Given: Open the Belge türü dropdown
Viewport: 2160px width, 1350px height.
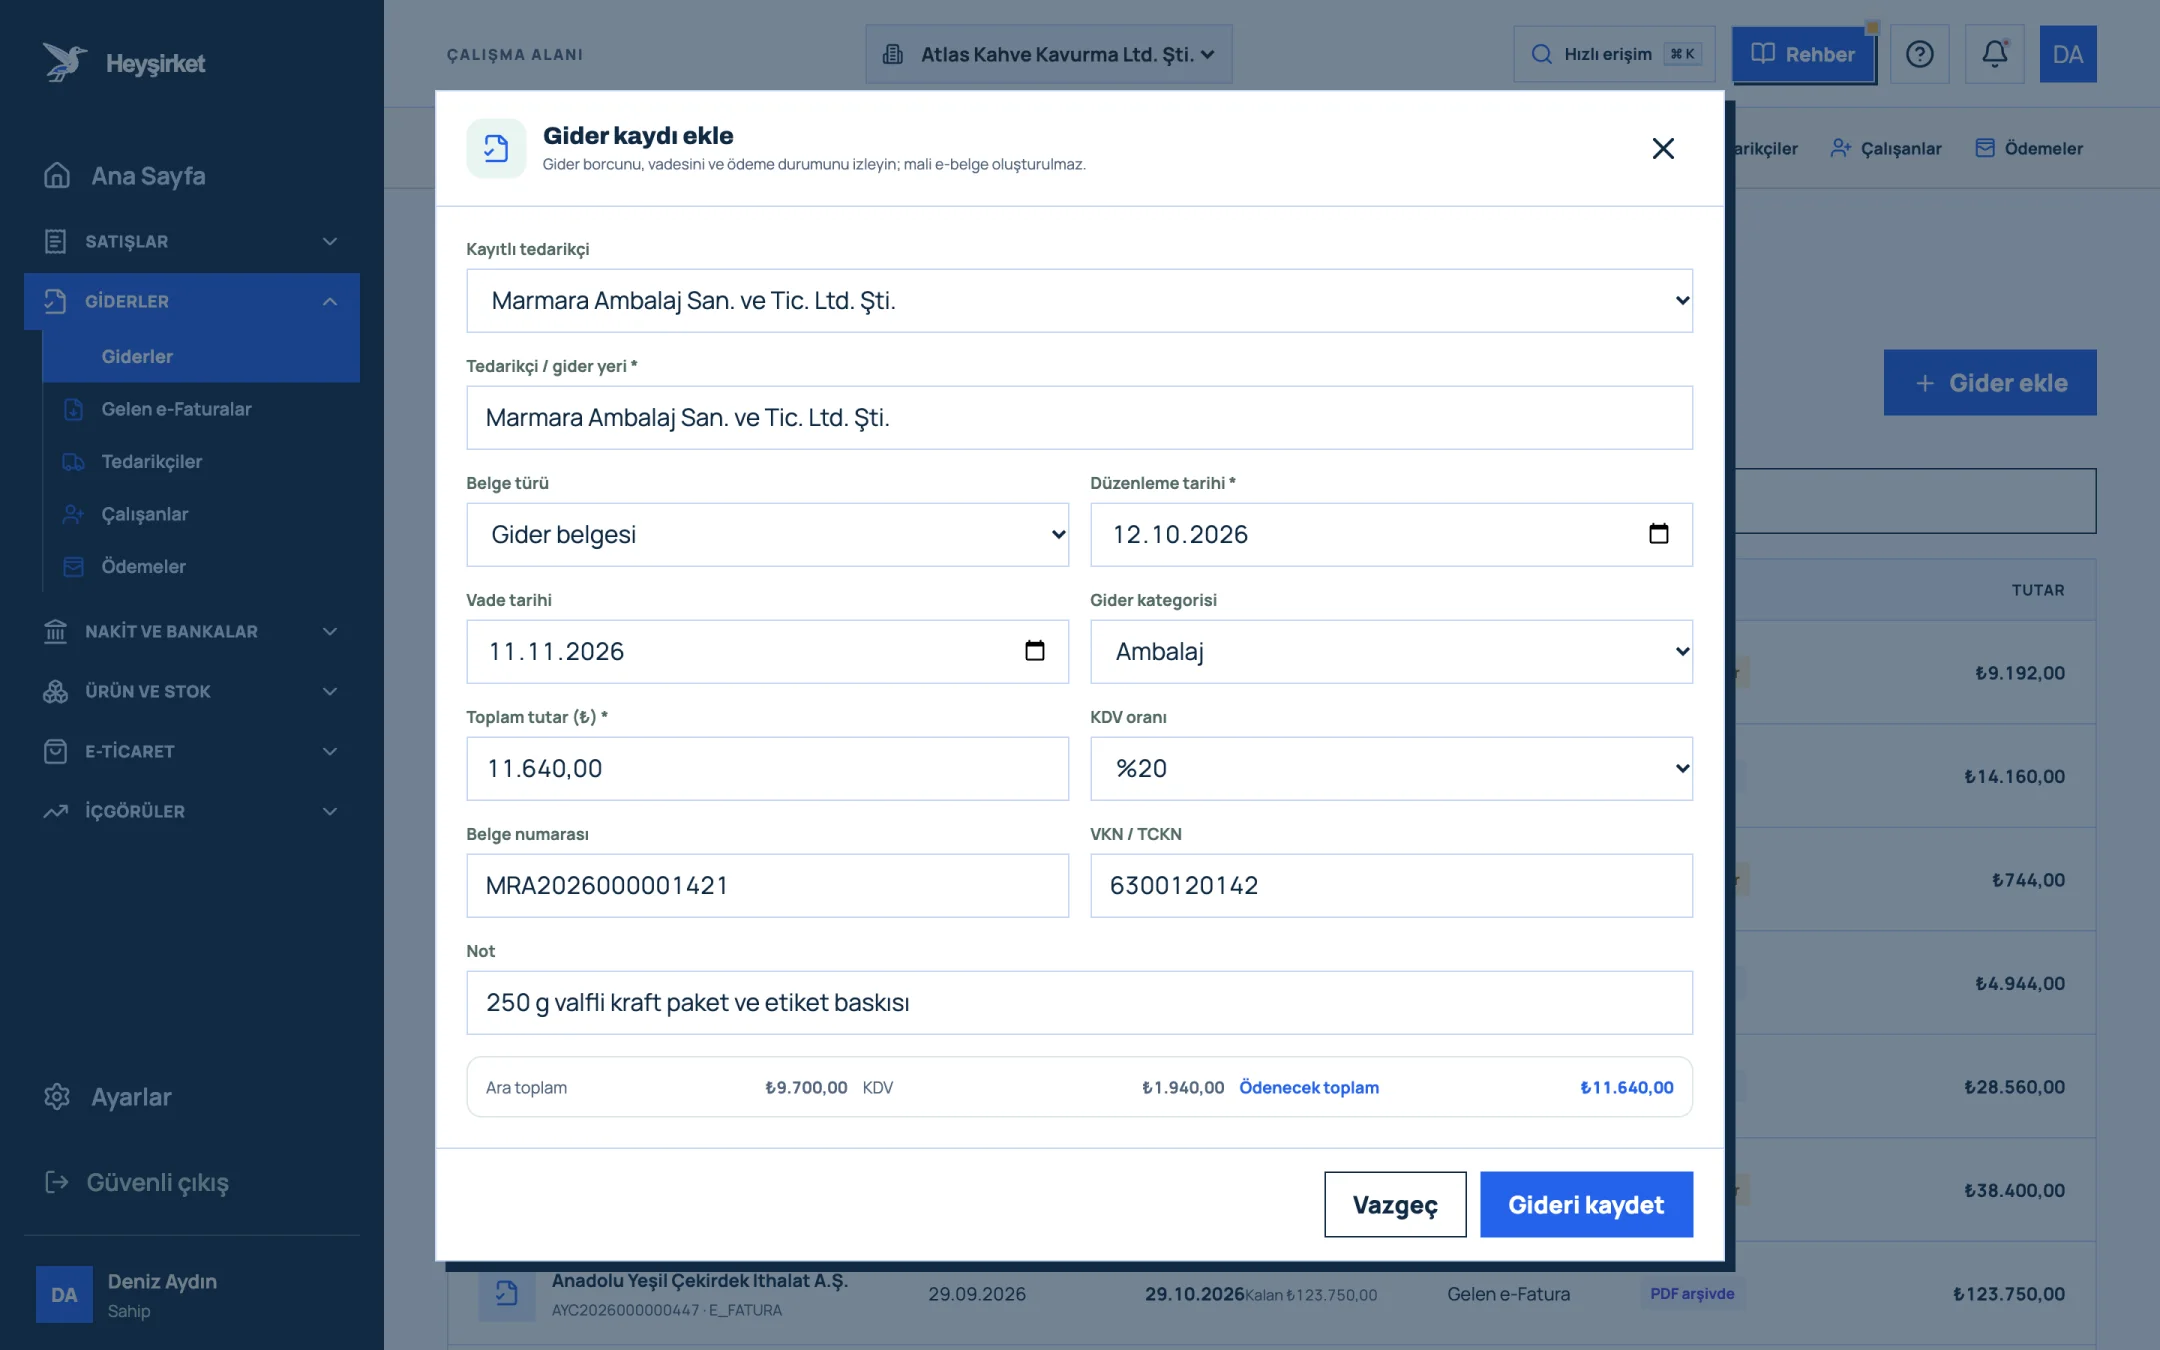Looking at the screenshot, I should [x=767, y=535].
